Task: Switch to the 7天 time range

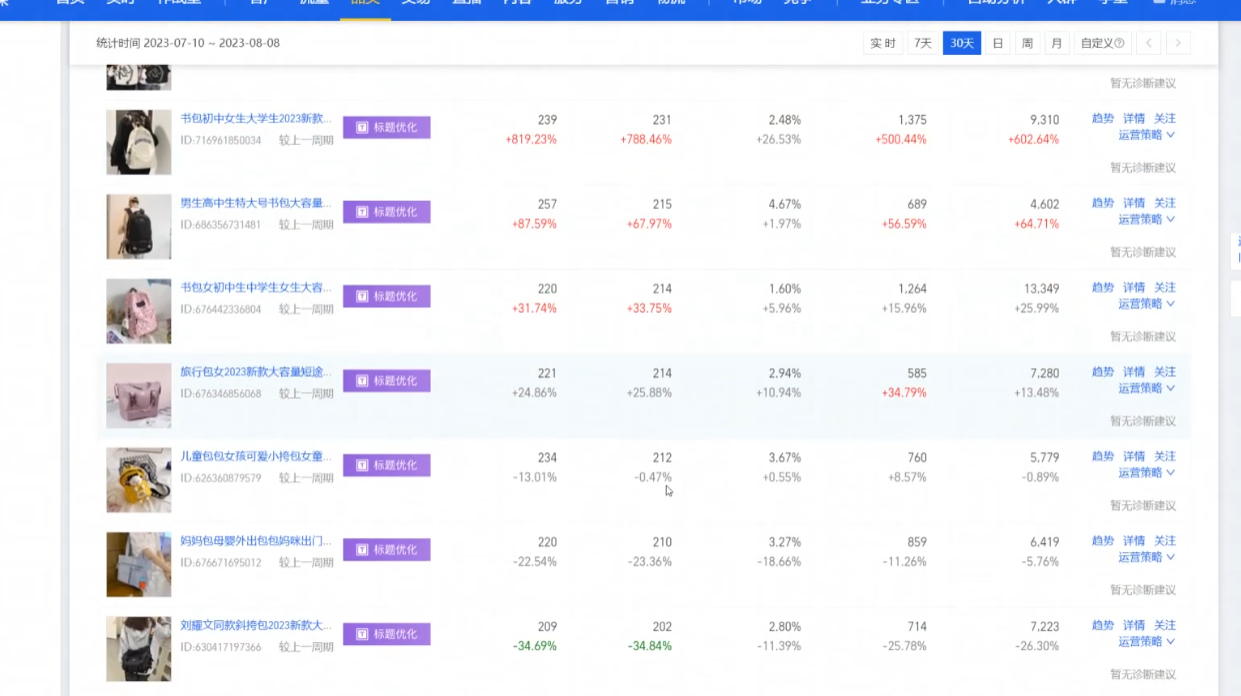Action: [923, 43]
